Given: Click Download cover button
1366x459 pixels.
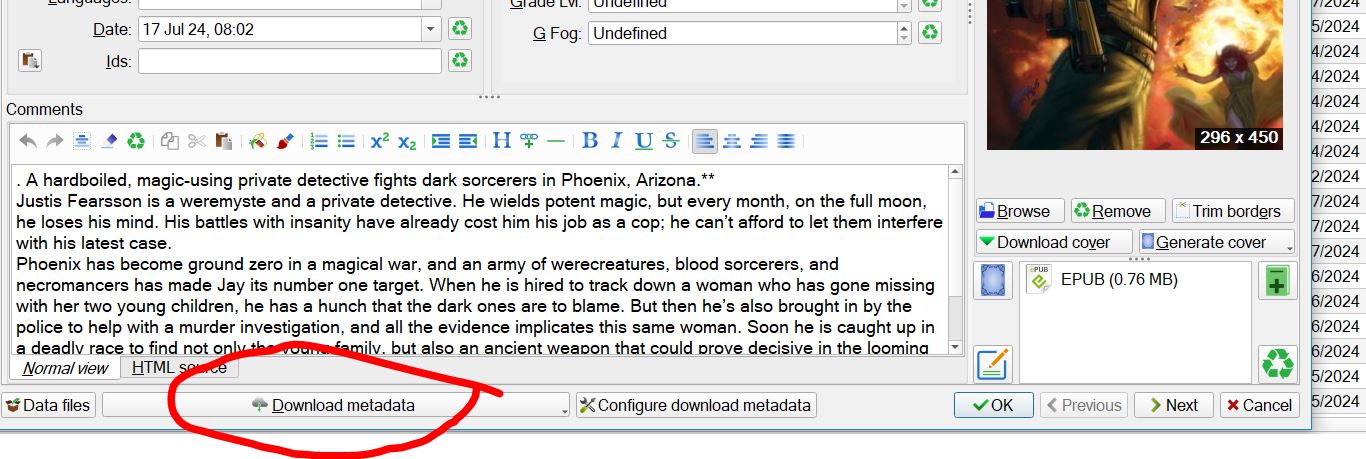Looking at the screenshot, I should 1054,242.
